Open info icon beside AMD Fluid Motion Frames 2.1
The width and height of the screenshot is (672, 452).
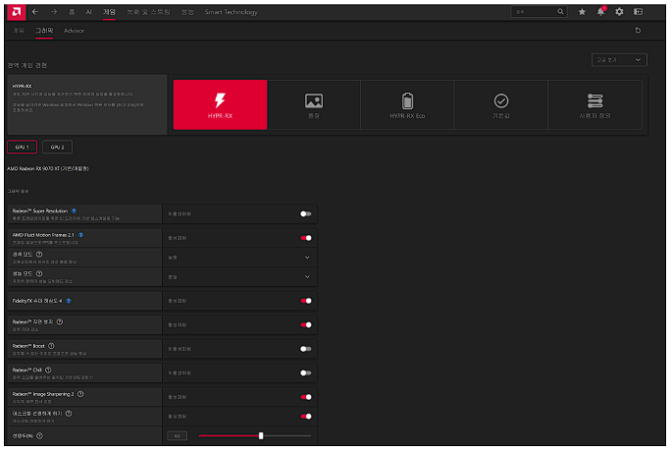81,235
